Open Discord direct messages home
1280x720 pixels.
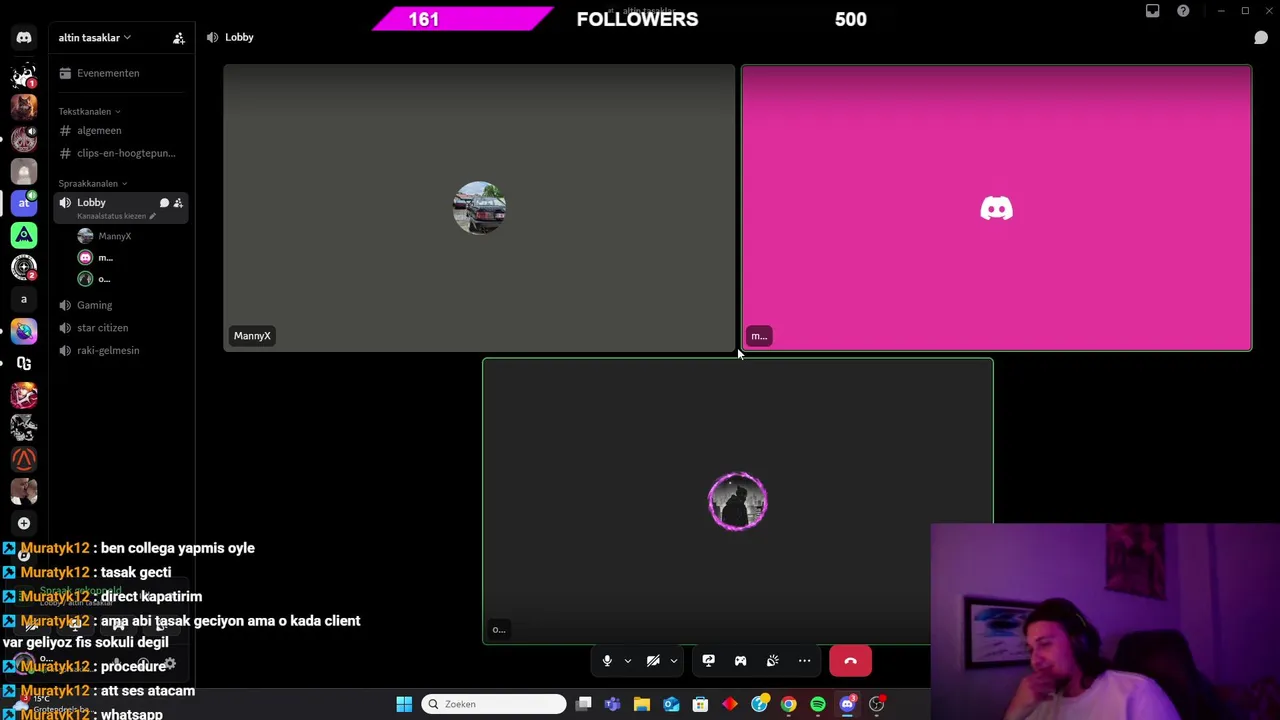(24, 38)
